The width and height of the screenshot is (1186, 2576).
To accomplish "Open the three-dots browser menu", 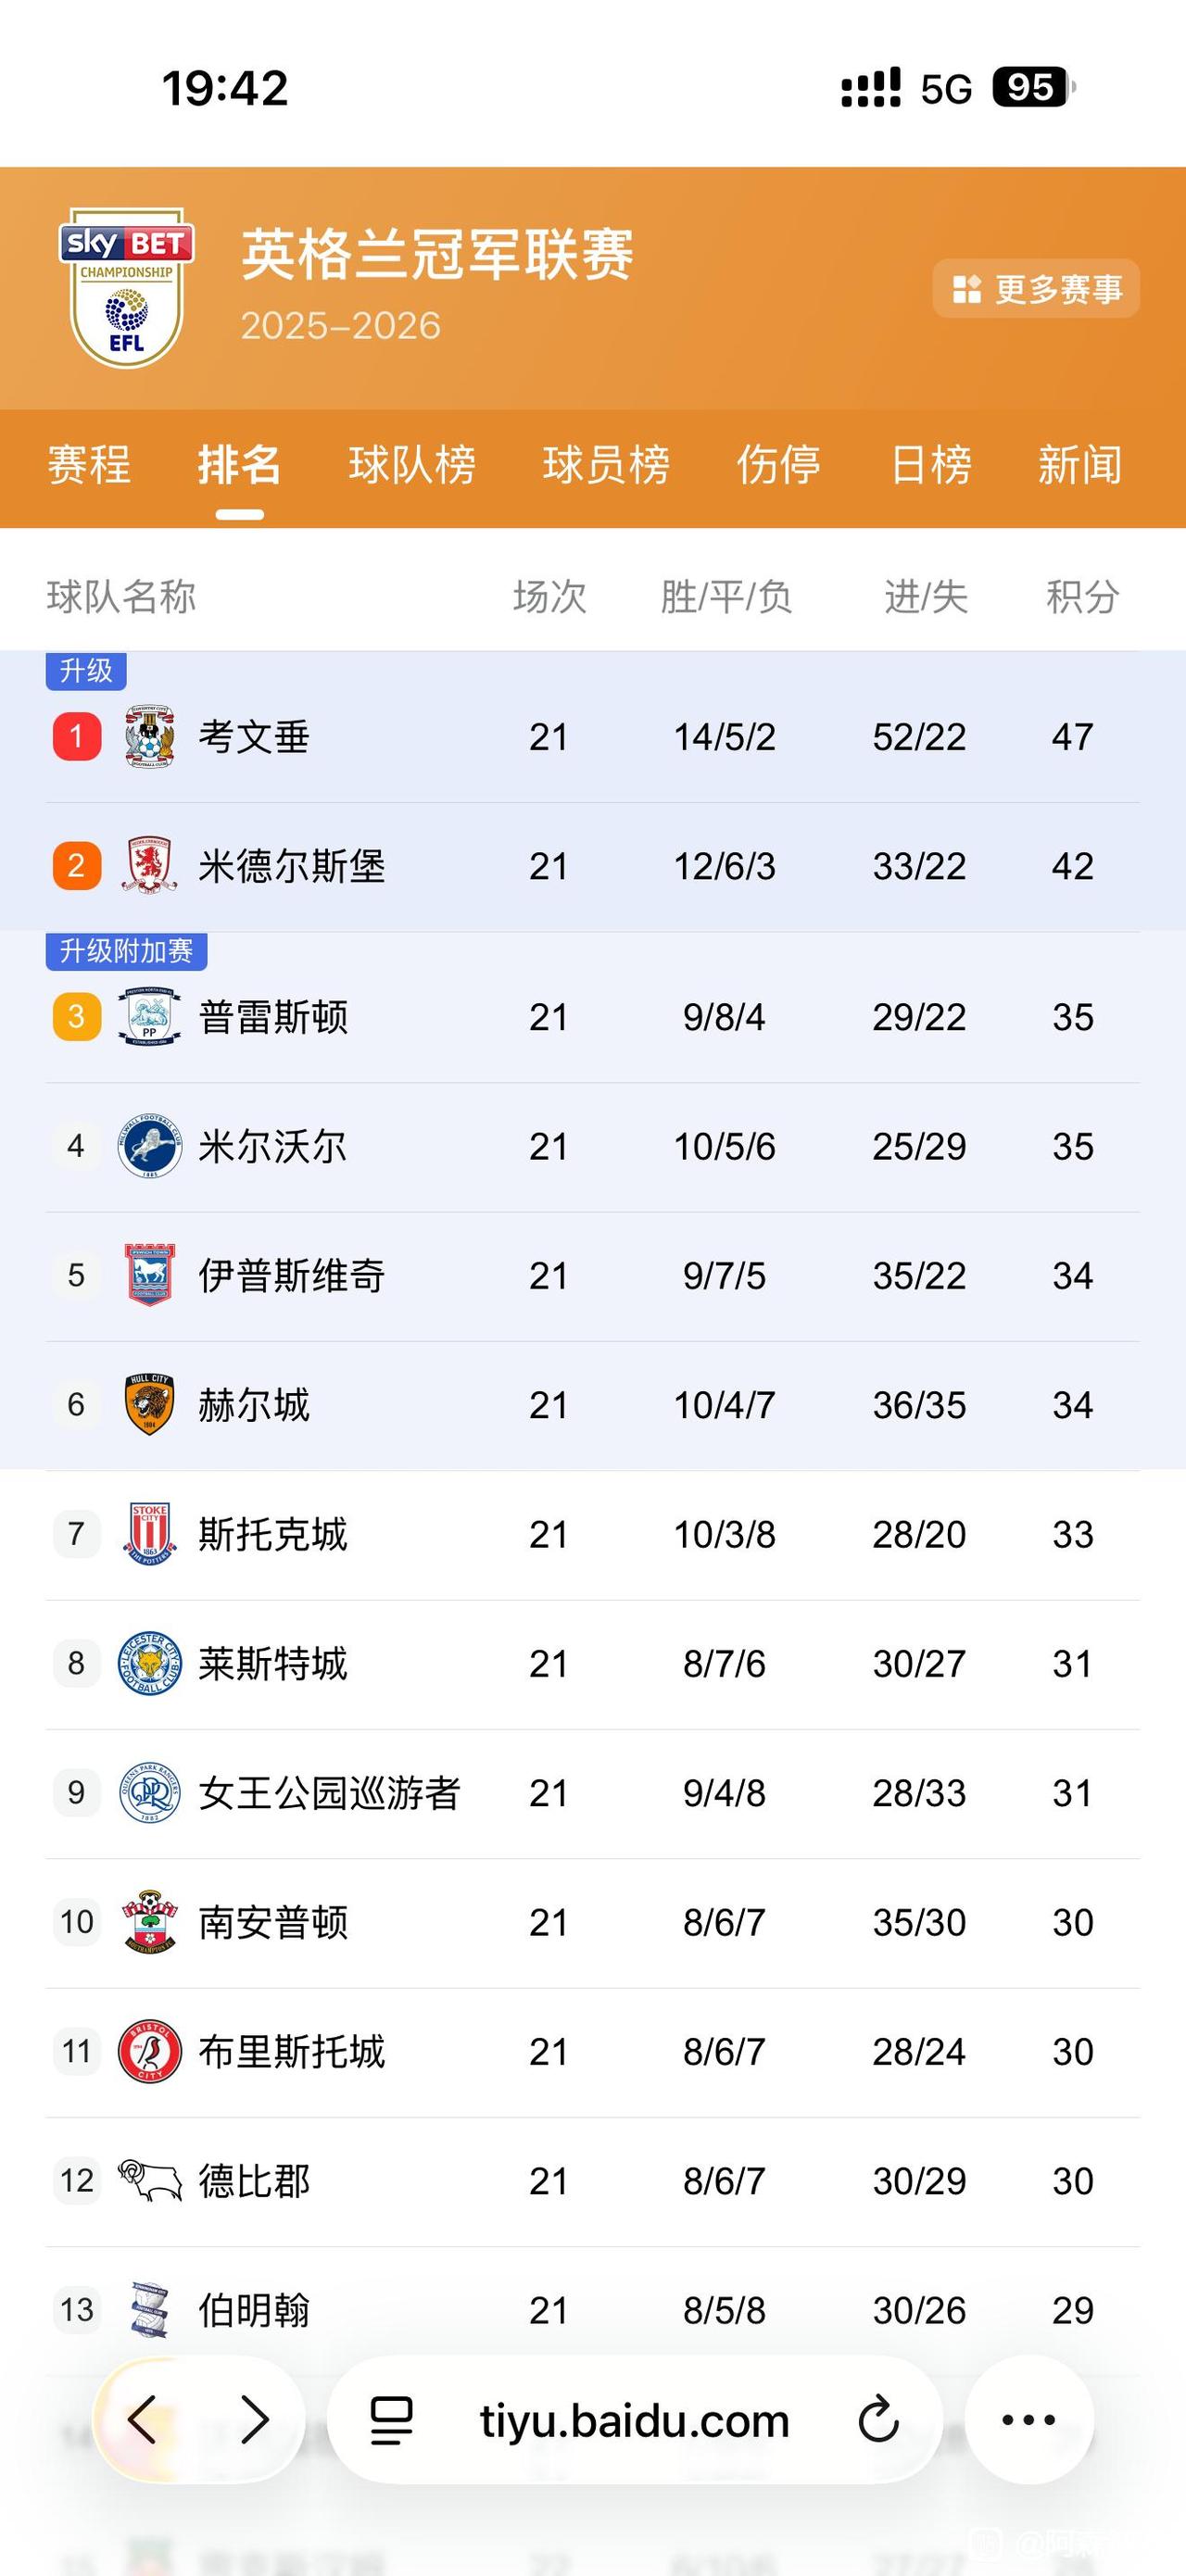I will (1028, 2420).
